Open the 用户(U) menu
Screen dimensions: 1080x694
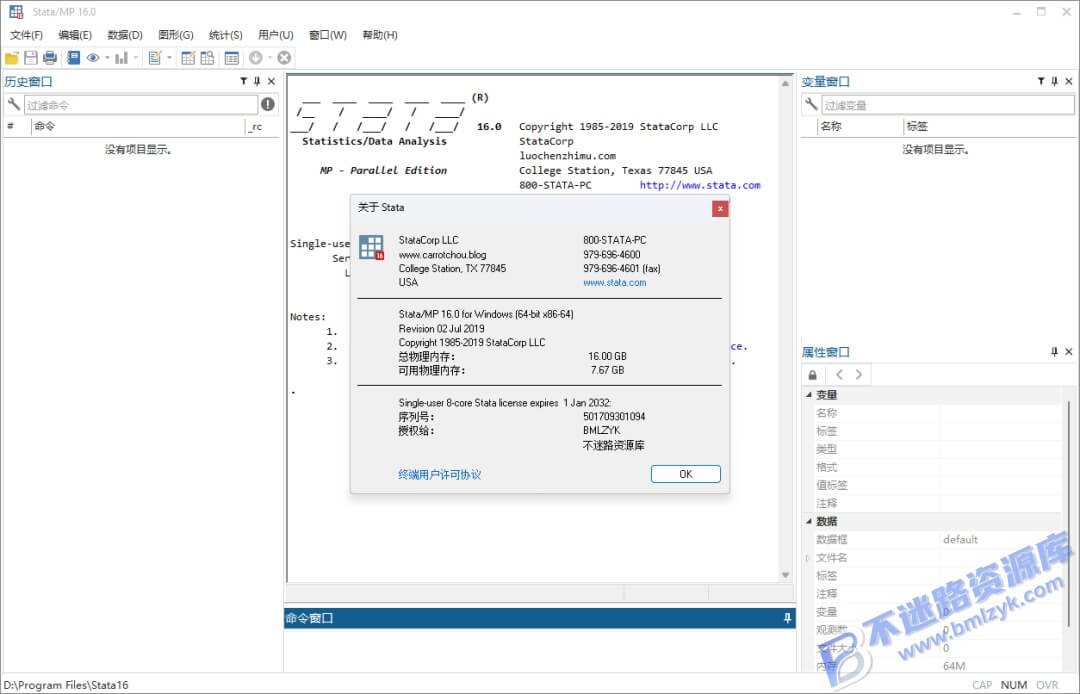[276, 35]
